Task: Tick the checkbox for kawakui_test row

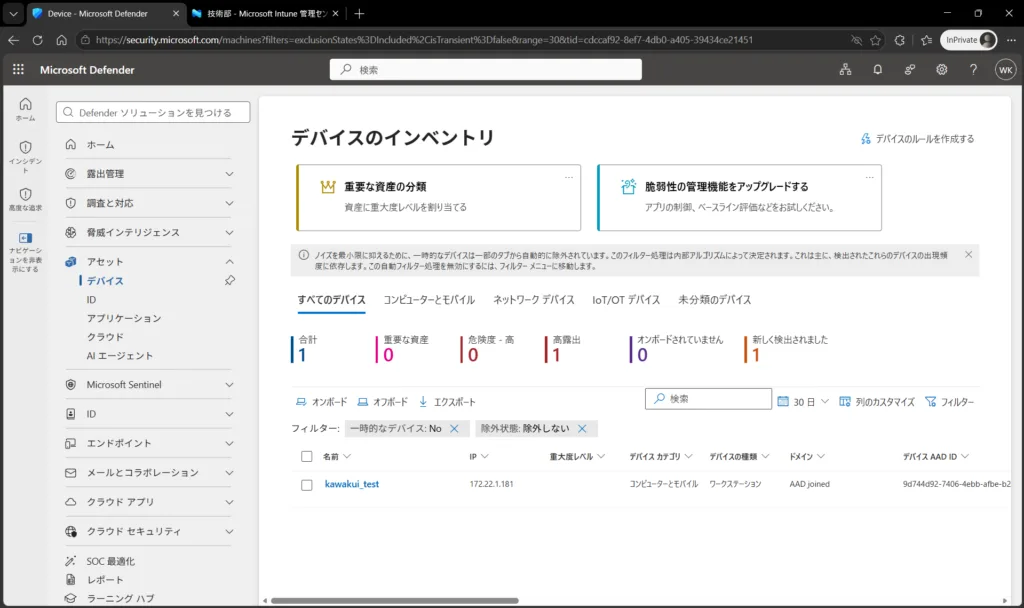Action: [x=306, y=485]
